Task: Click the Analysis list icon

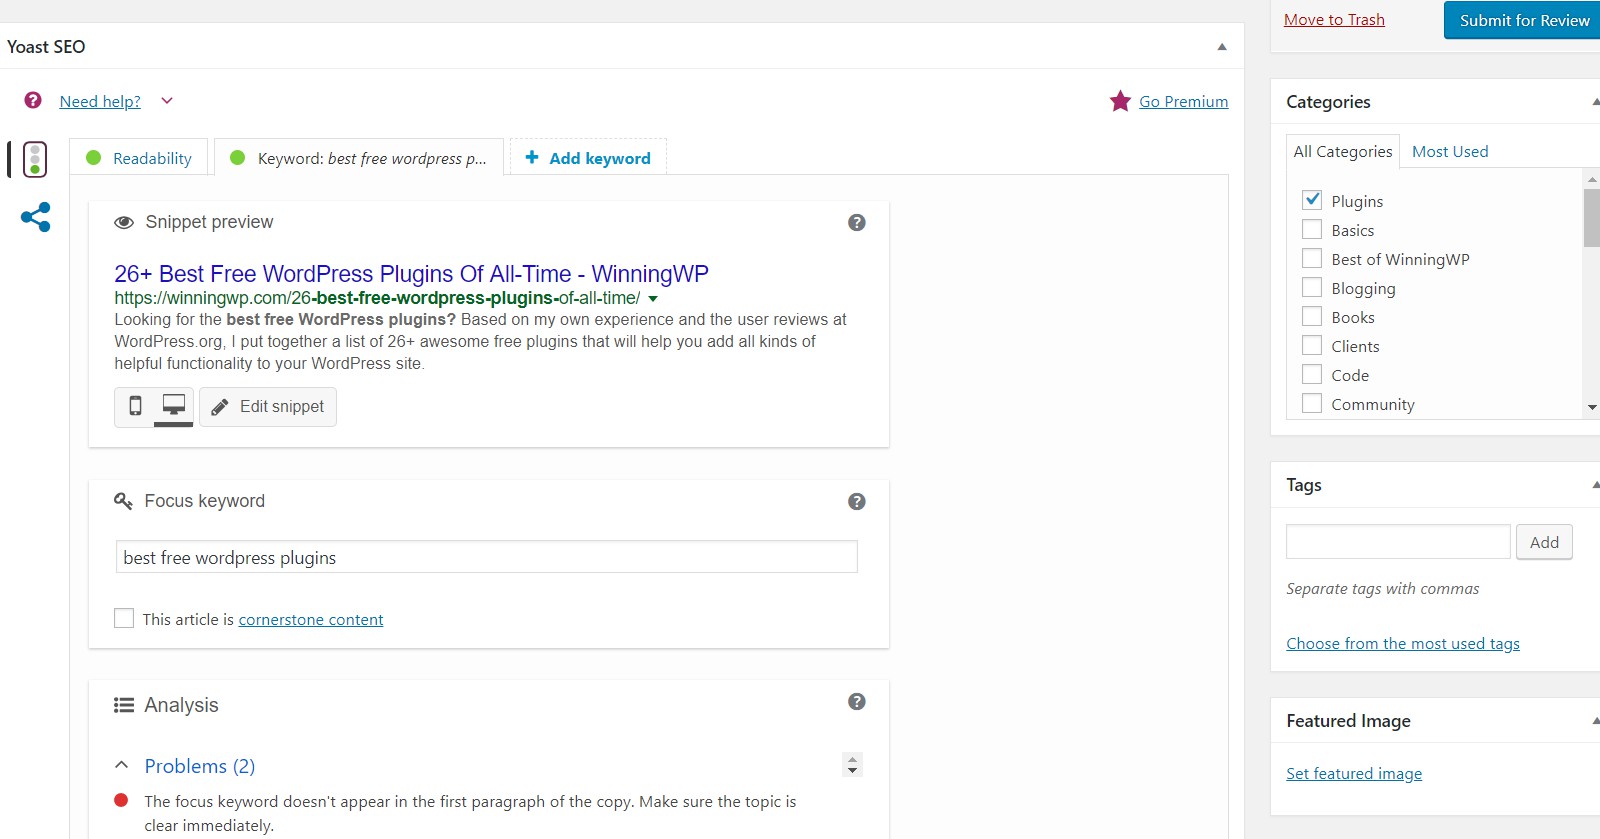Action: tap(124, 705)
